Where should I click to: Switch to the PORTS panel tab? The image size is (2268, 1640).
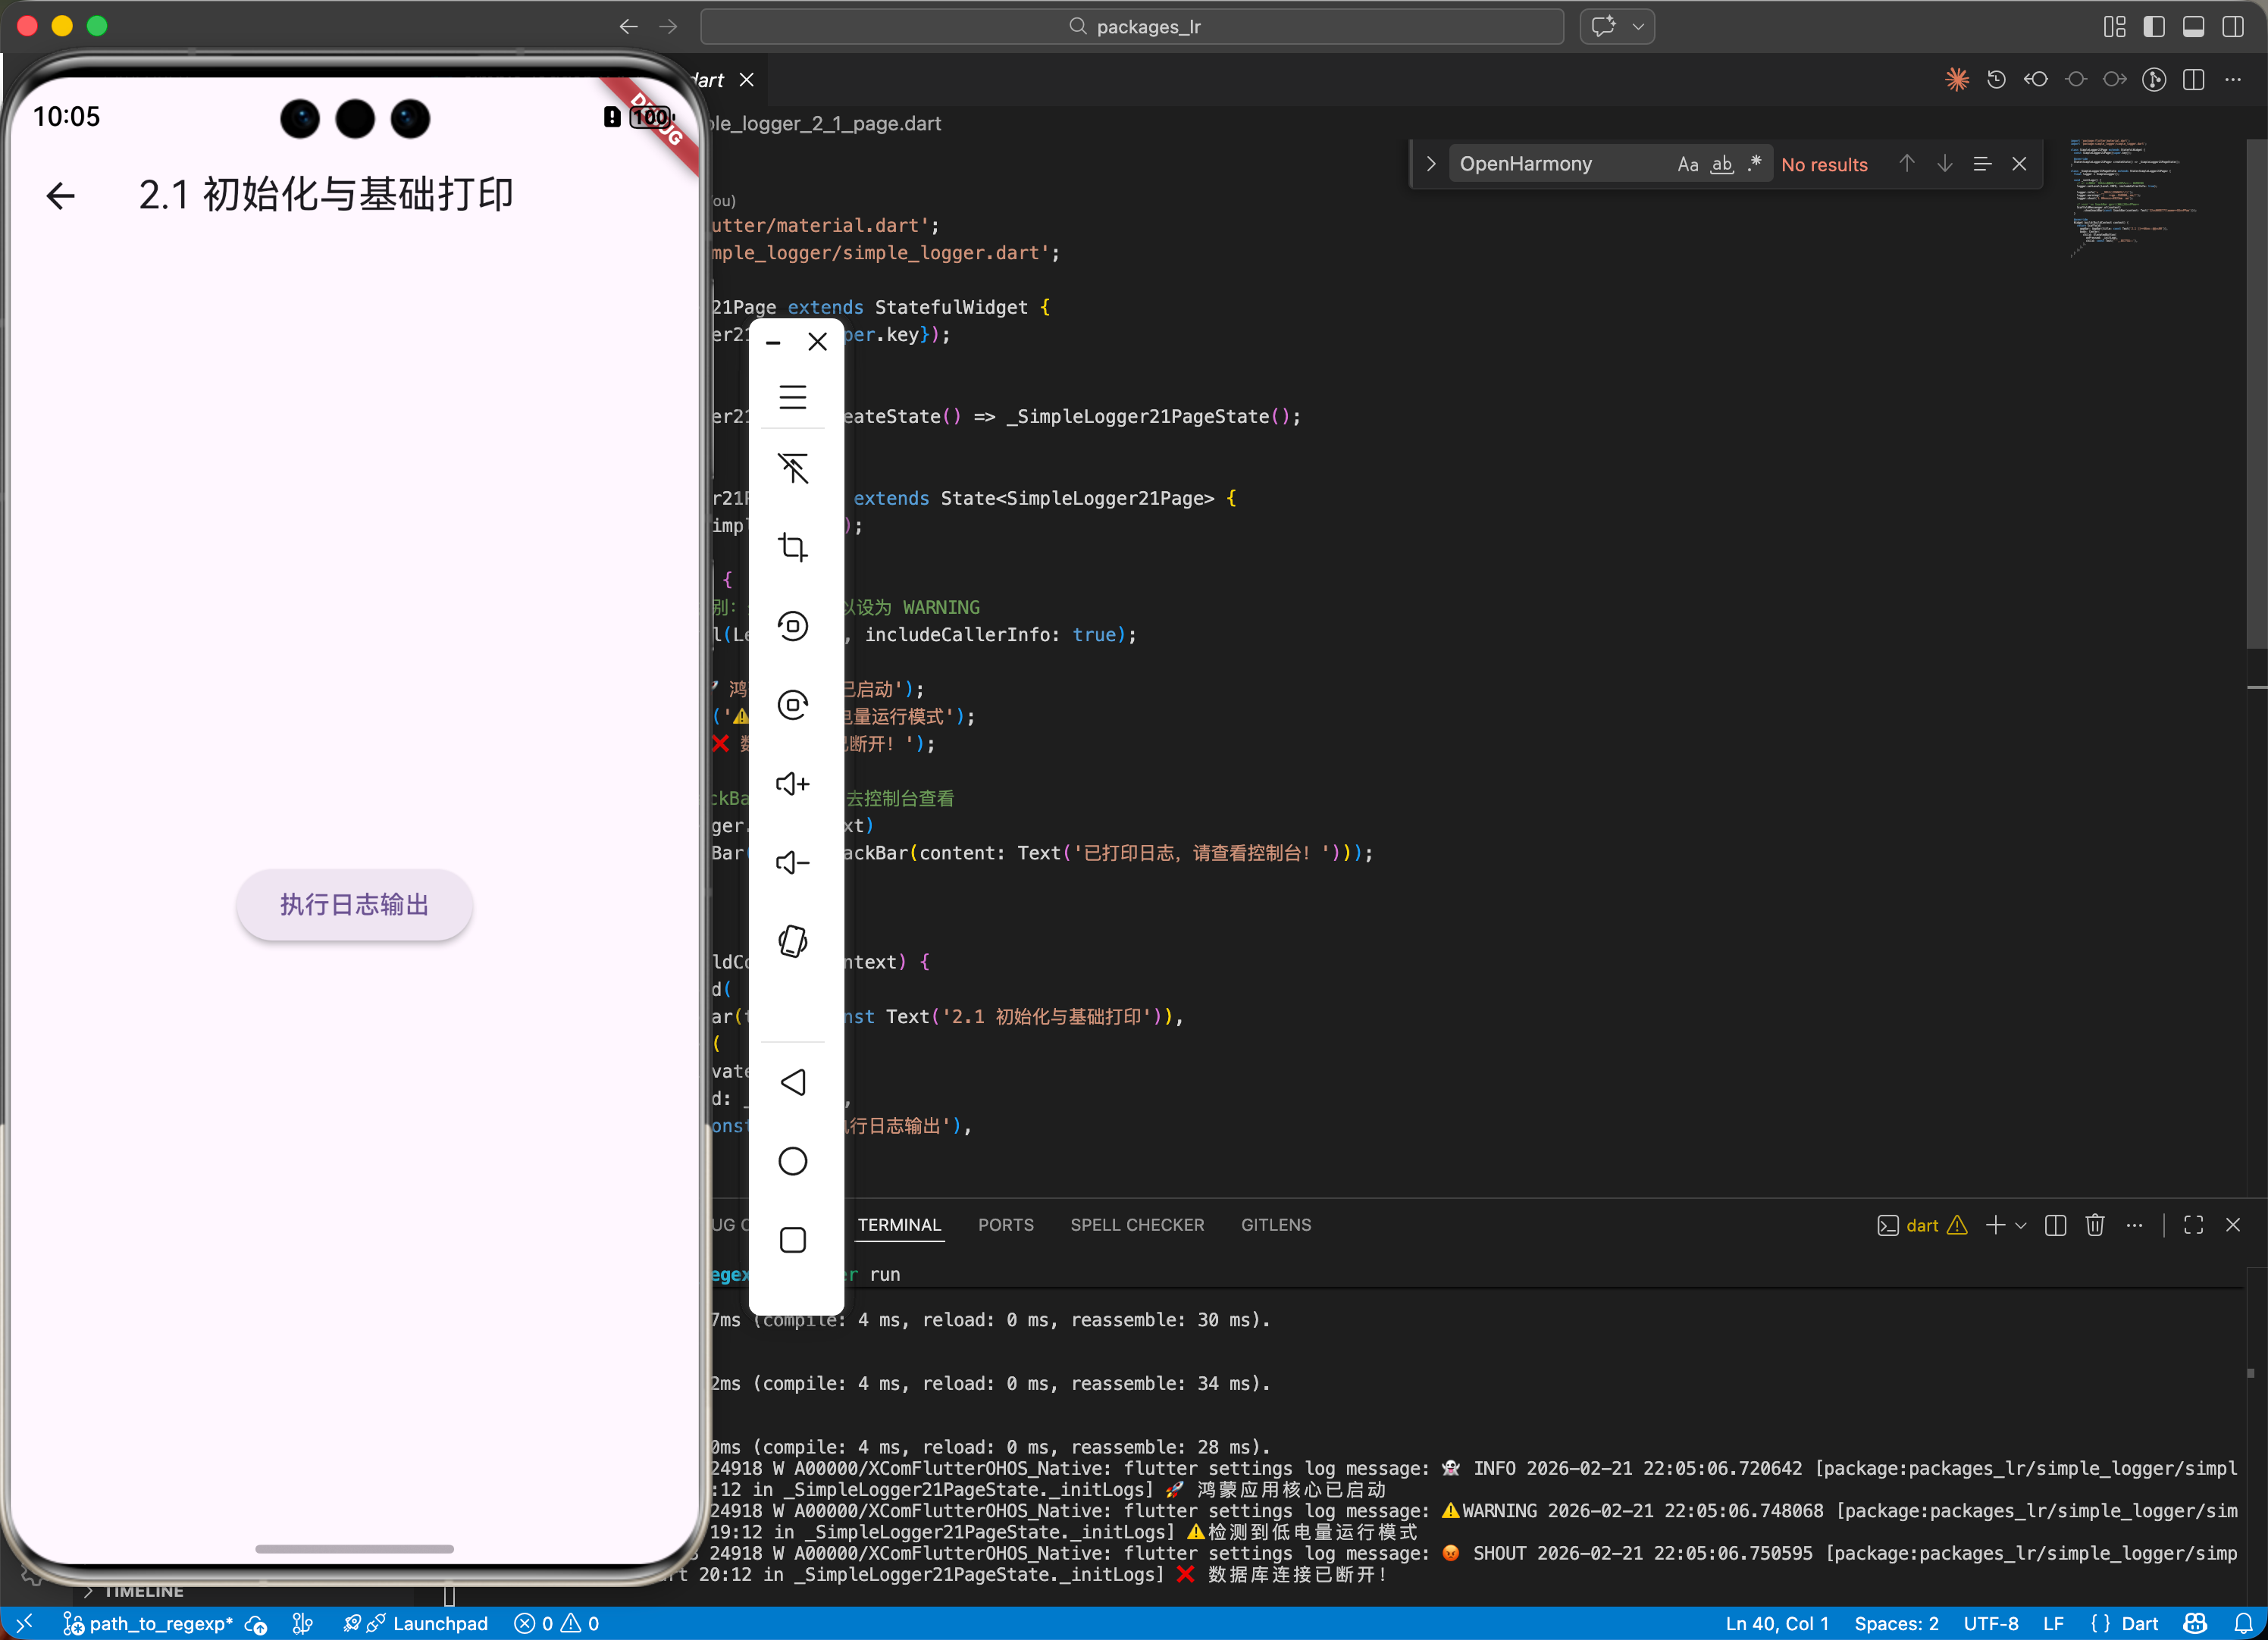(x=1005, y=1225)
